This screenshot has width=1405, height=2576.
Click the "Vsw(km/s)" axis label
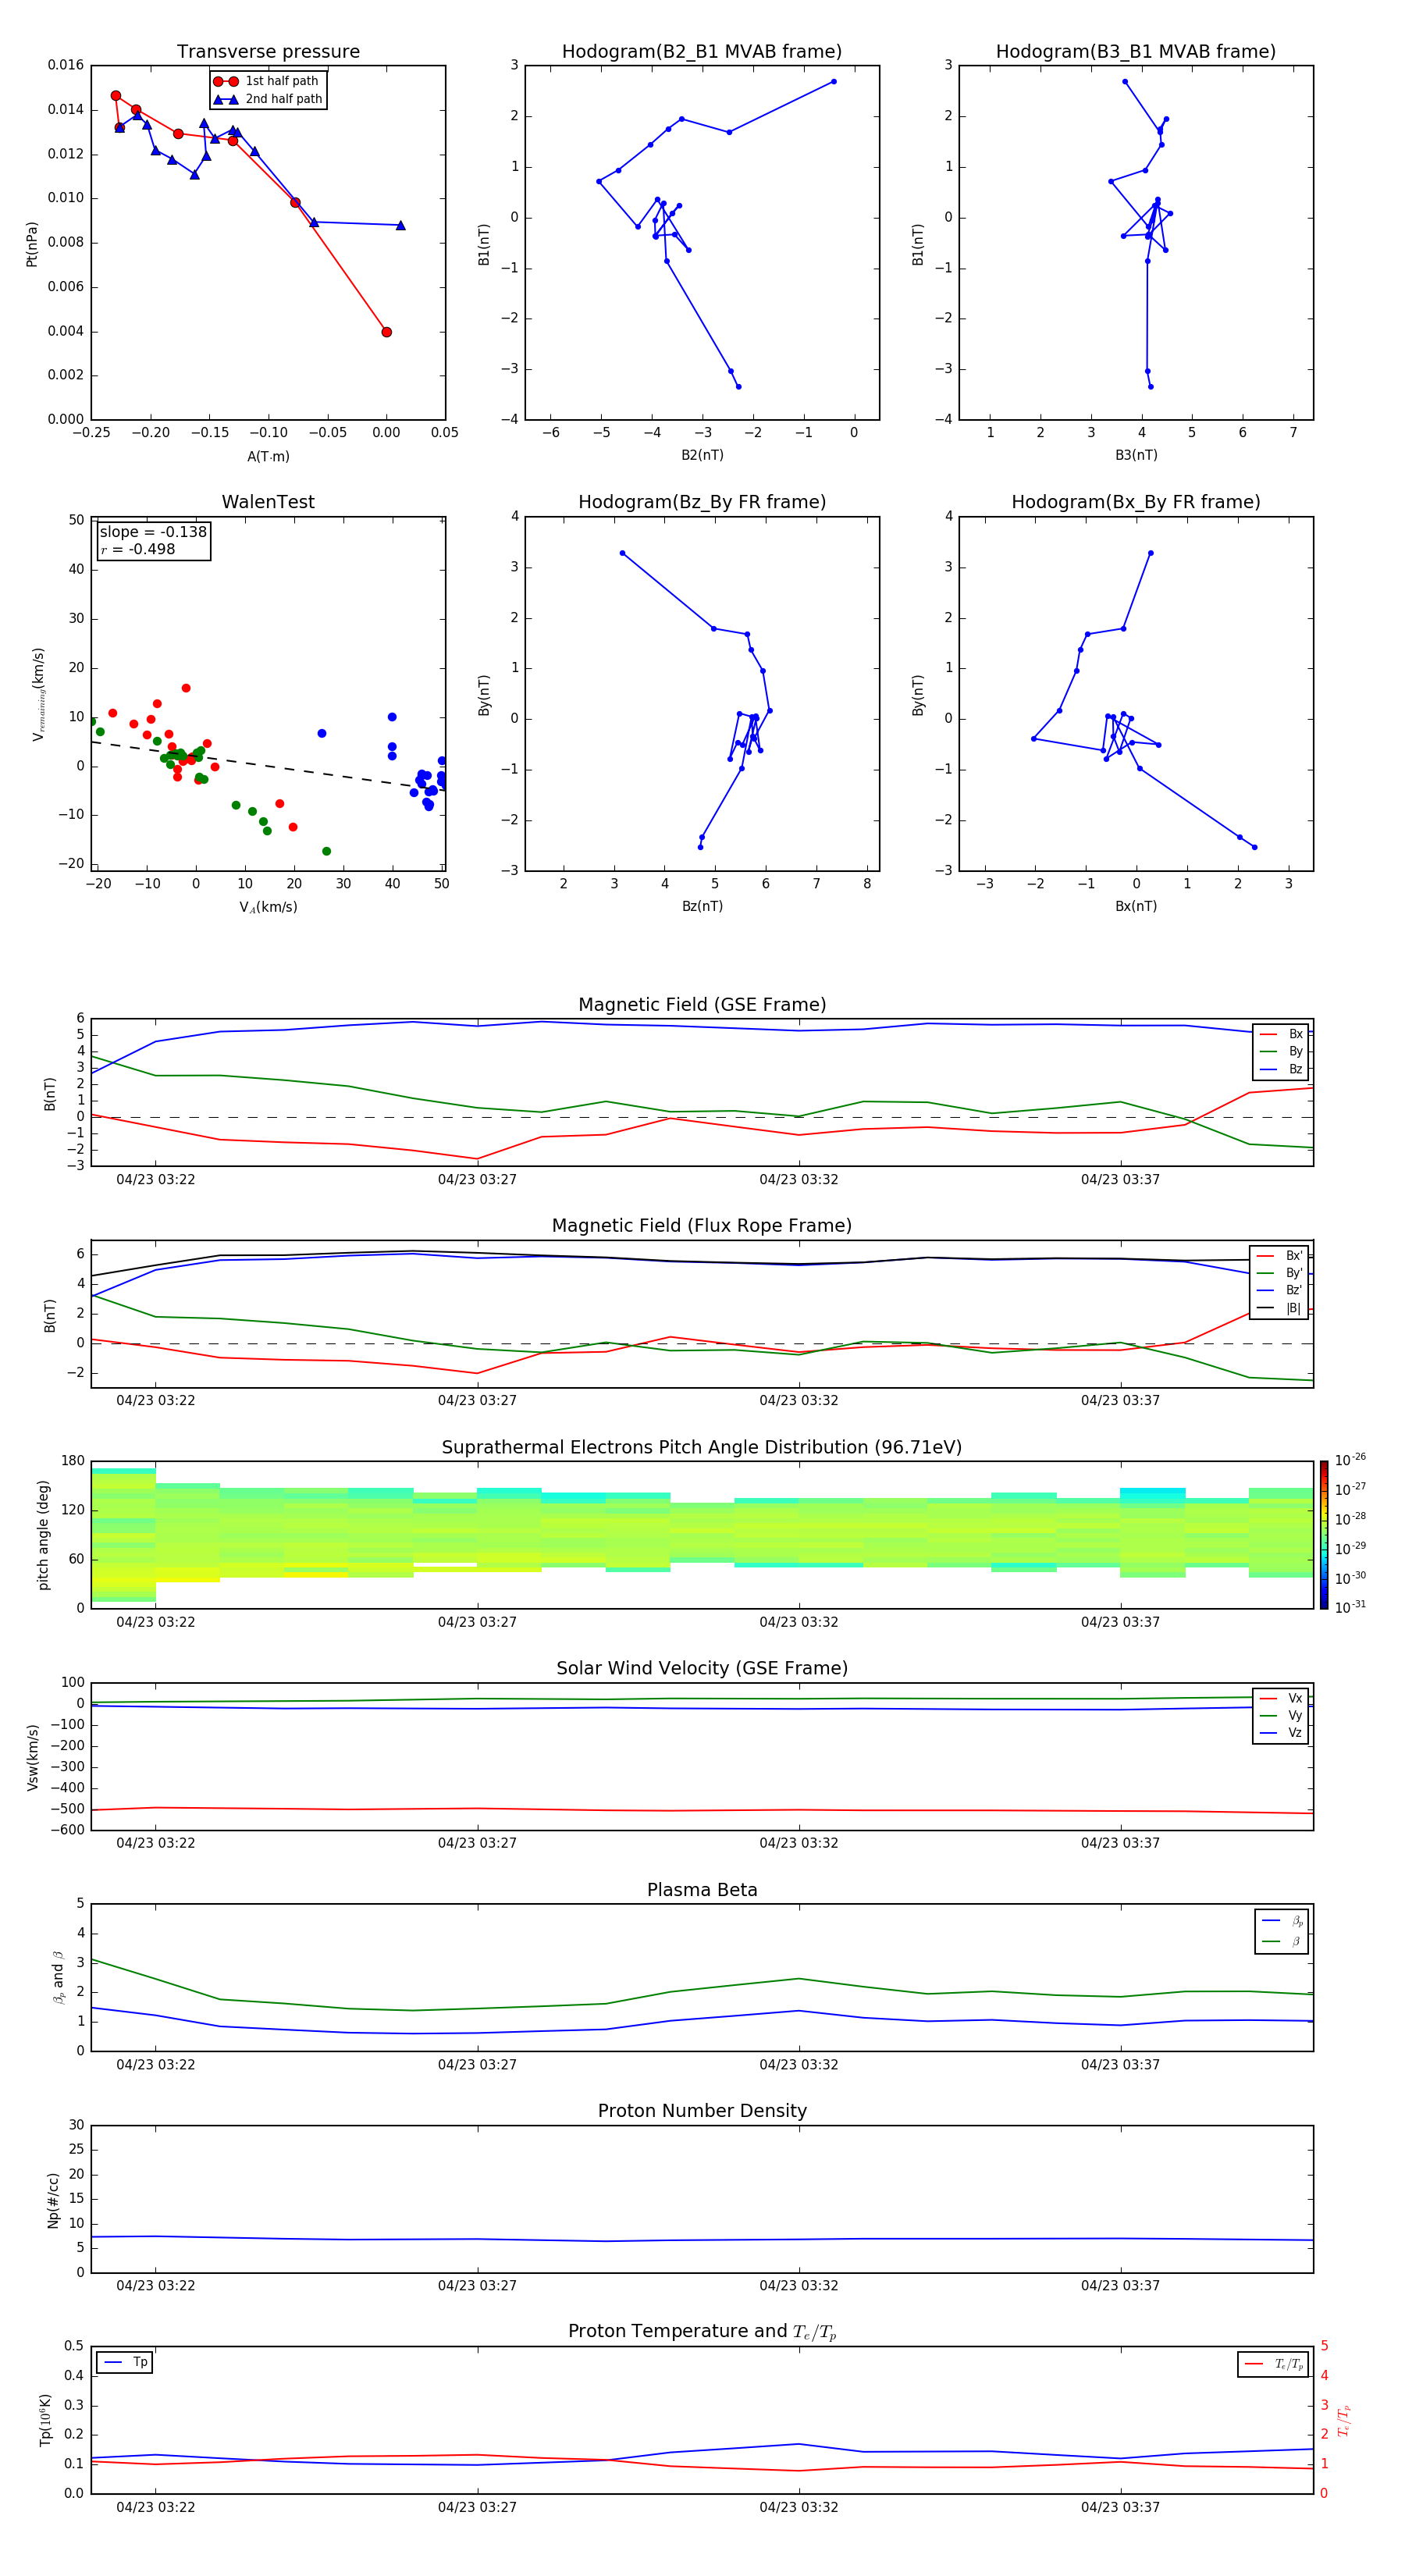tap(32, 1757)
